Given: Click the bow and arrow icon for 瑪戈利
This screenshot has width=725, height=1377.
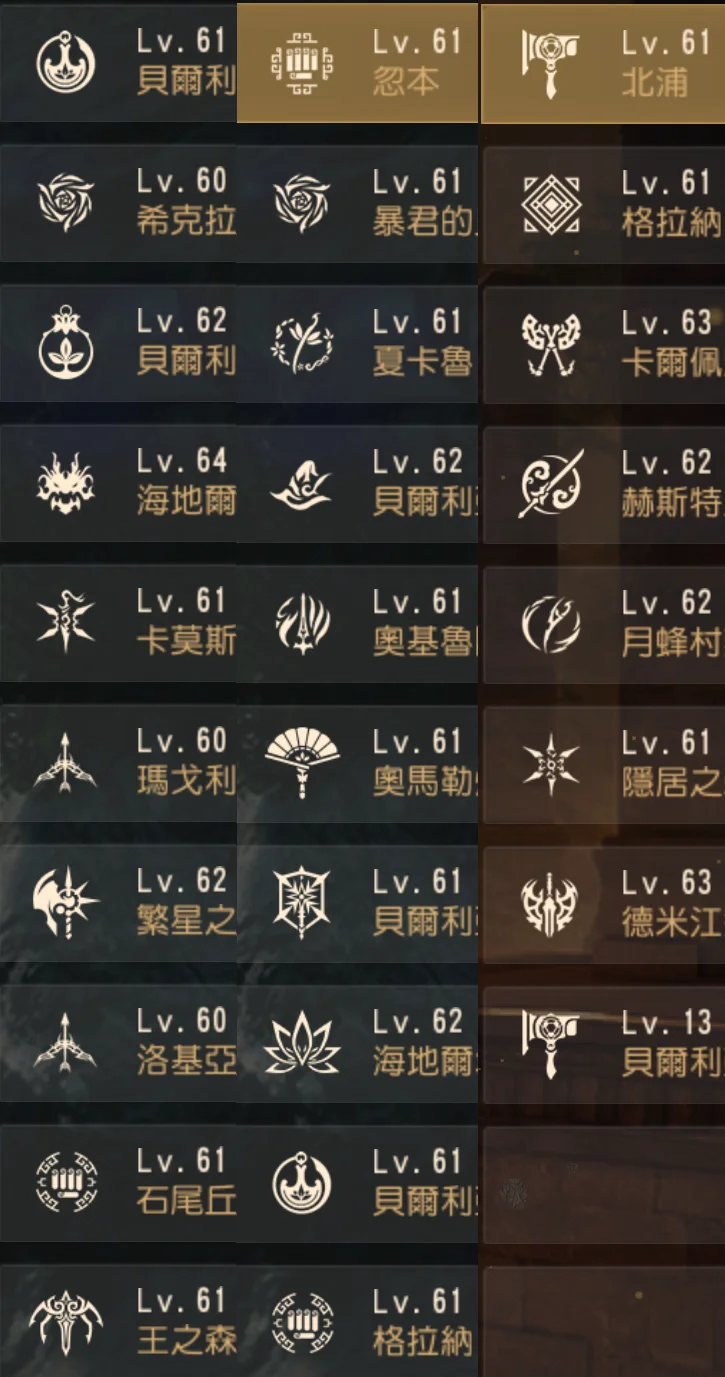Looking at the screenshot, I should click(x=66, y=764).
